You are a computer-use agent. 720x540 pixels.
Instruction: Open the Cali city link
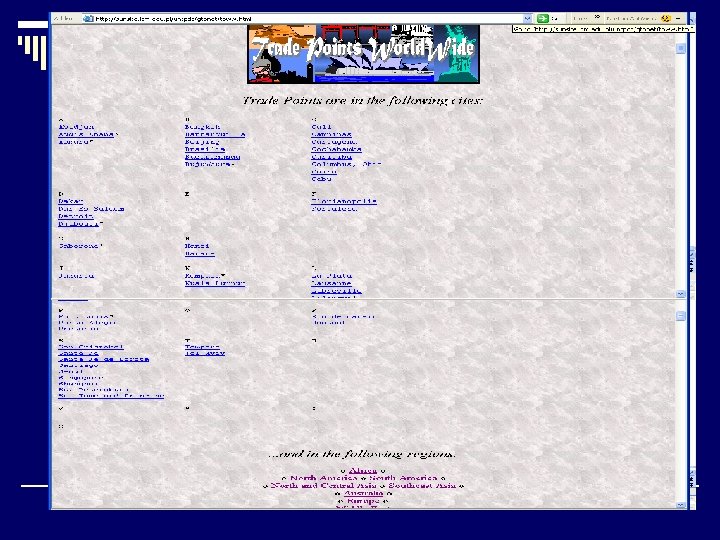[321, 127]
